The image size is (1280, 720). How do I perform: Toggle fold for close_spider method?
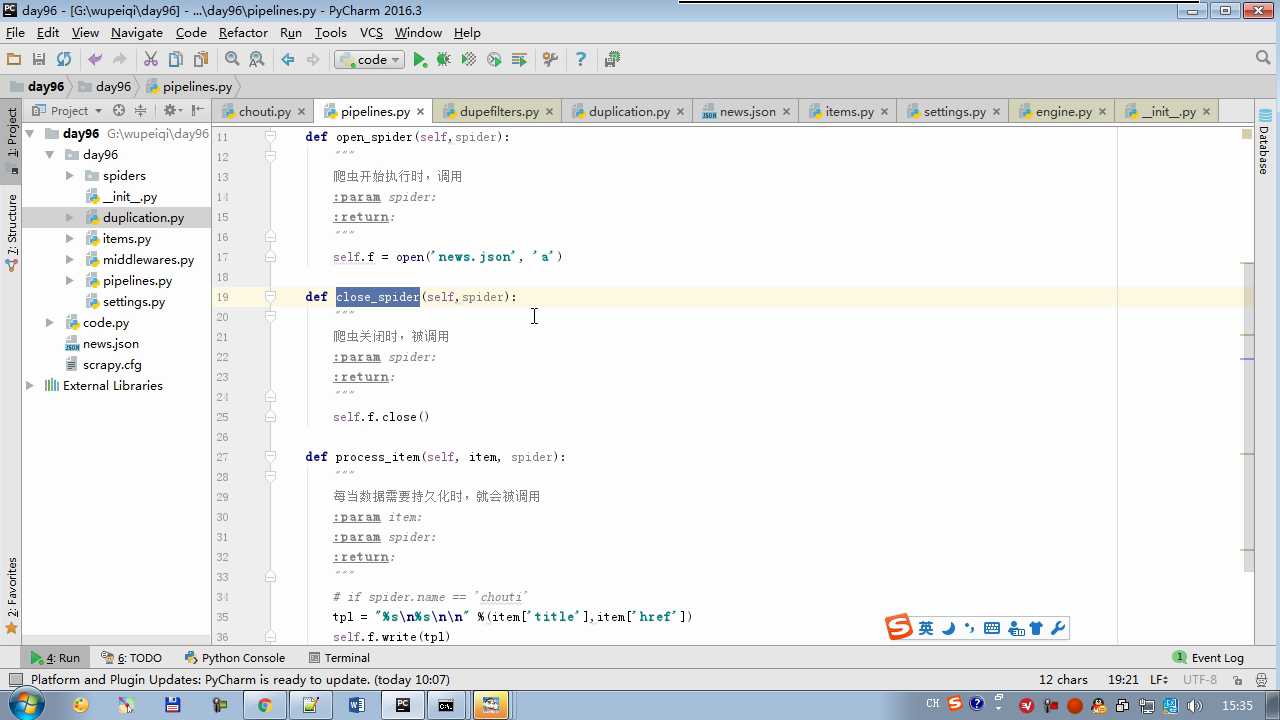(270, 297)
